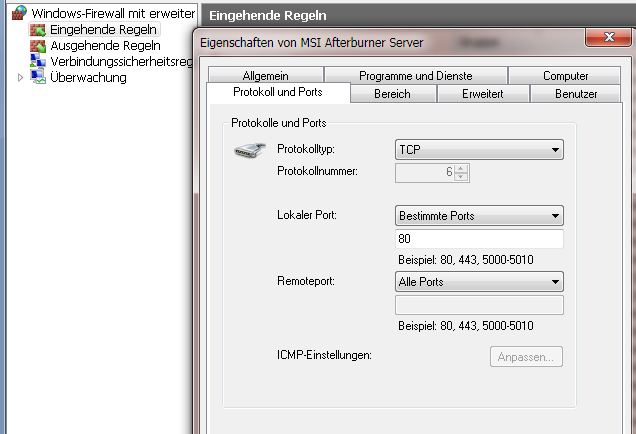This screenshot has height=434, width=636.
Task: Open the Lokaler Port Bestimmte Ports dropdown
Action: point(479,216)
